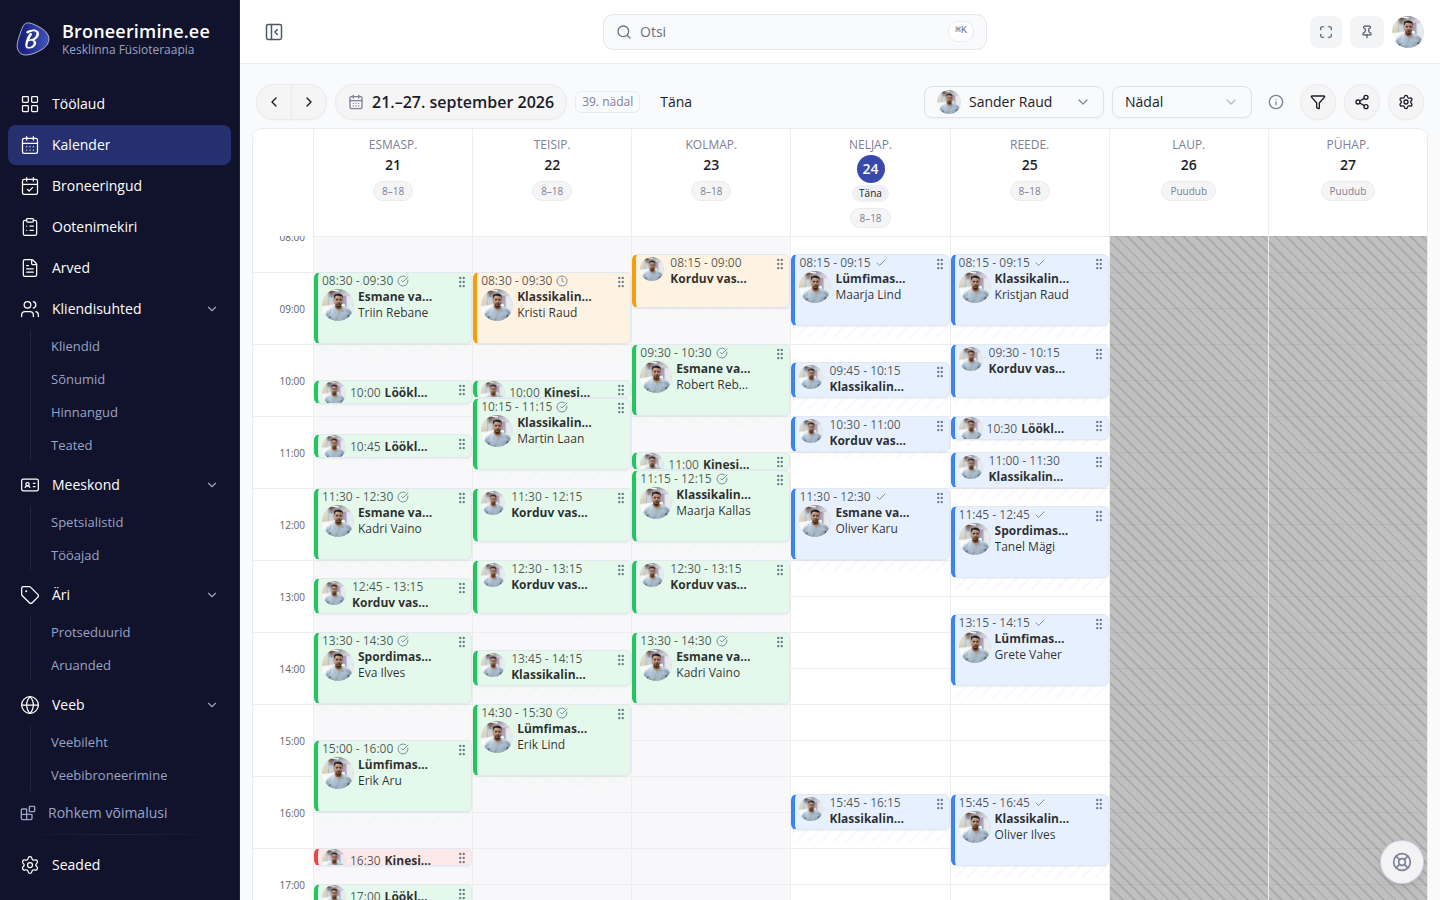This screenshot has width=1440, height=900.
Task: Open the calendar filter icon
Action: pyautogui.click(x=1318, y=102)
